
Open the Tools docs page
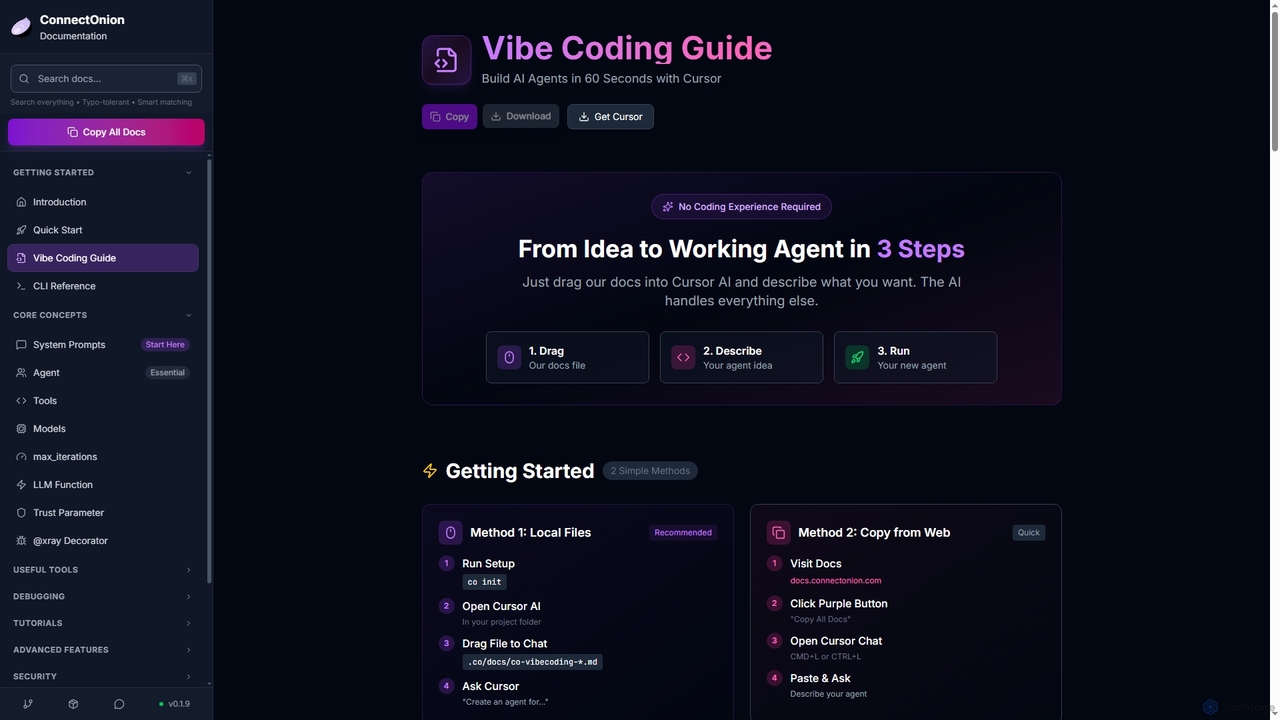point(102,401)
